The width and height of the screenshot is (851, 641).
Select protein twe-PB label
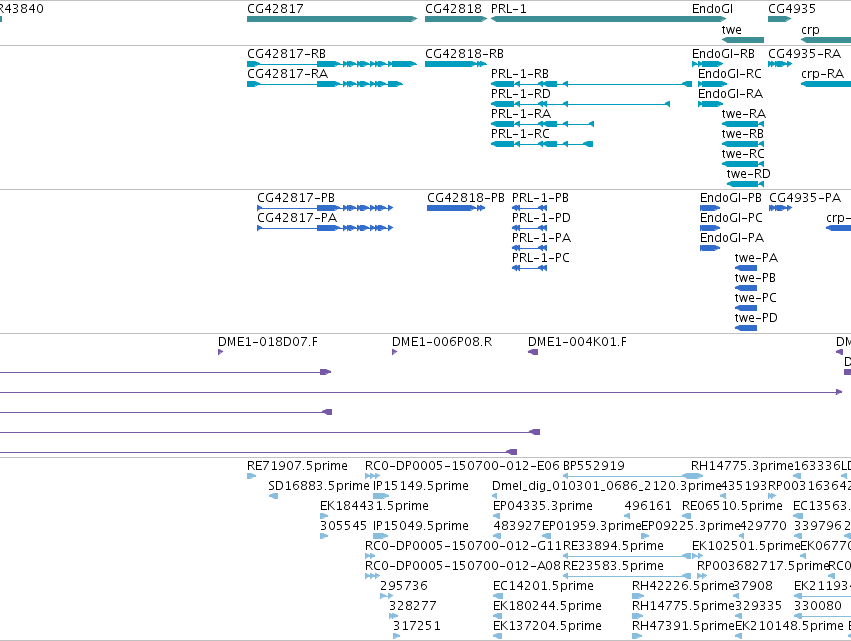click(755, 278)
